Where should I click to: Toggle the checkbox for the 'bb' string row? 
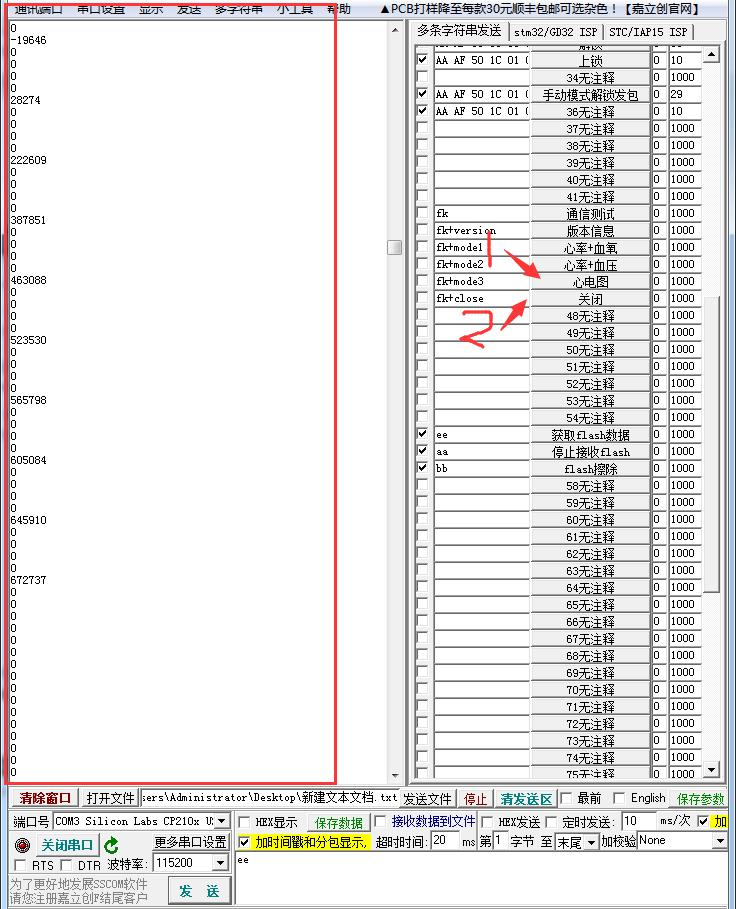coord(422,467)
